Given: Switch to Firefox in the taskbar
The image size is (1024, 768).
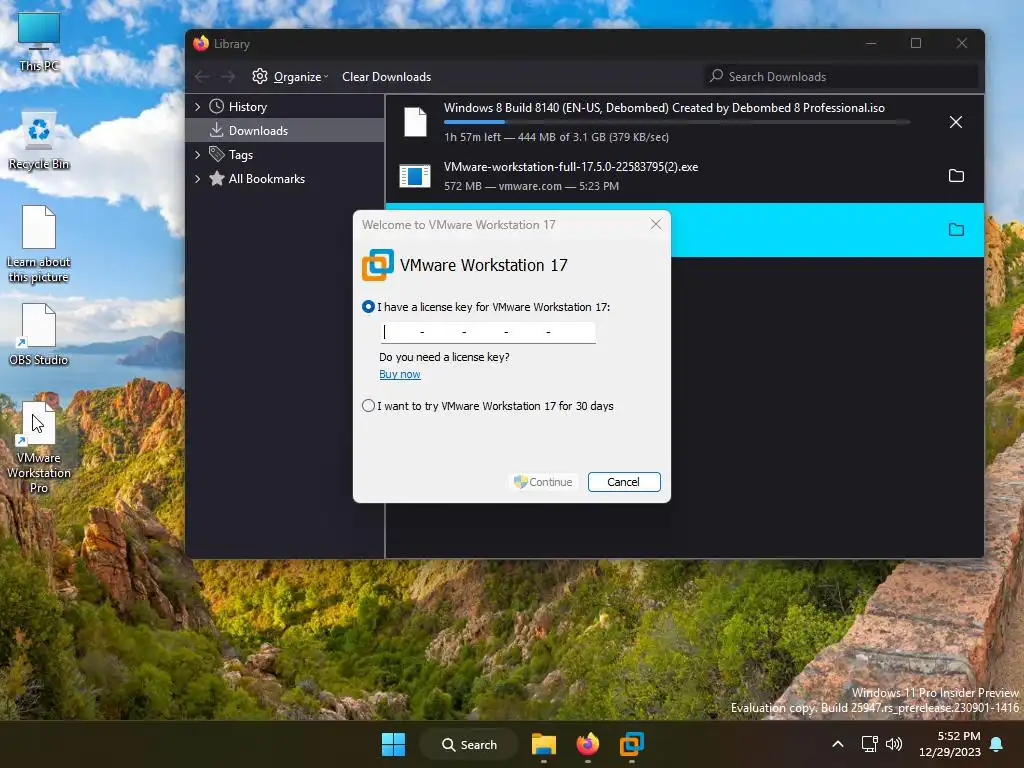Looking at the screenshot, I should [587, 744].
